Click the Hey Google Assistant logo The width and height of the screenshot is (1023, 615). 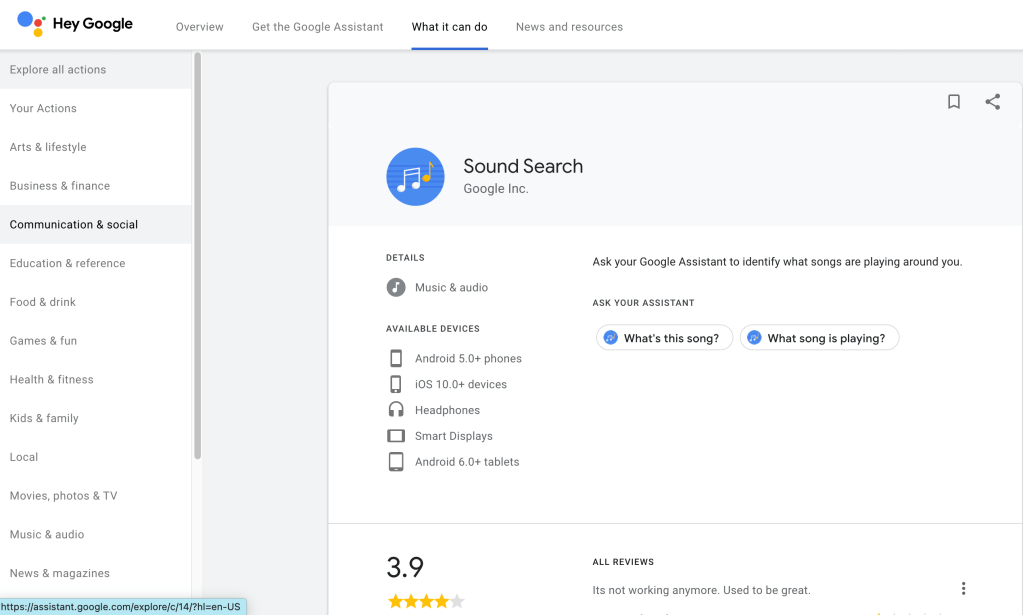(31, 25)
